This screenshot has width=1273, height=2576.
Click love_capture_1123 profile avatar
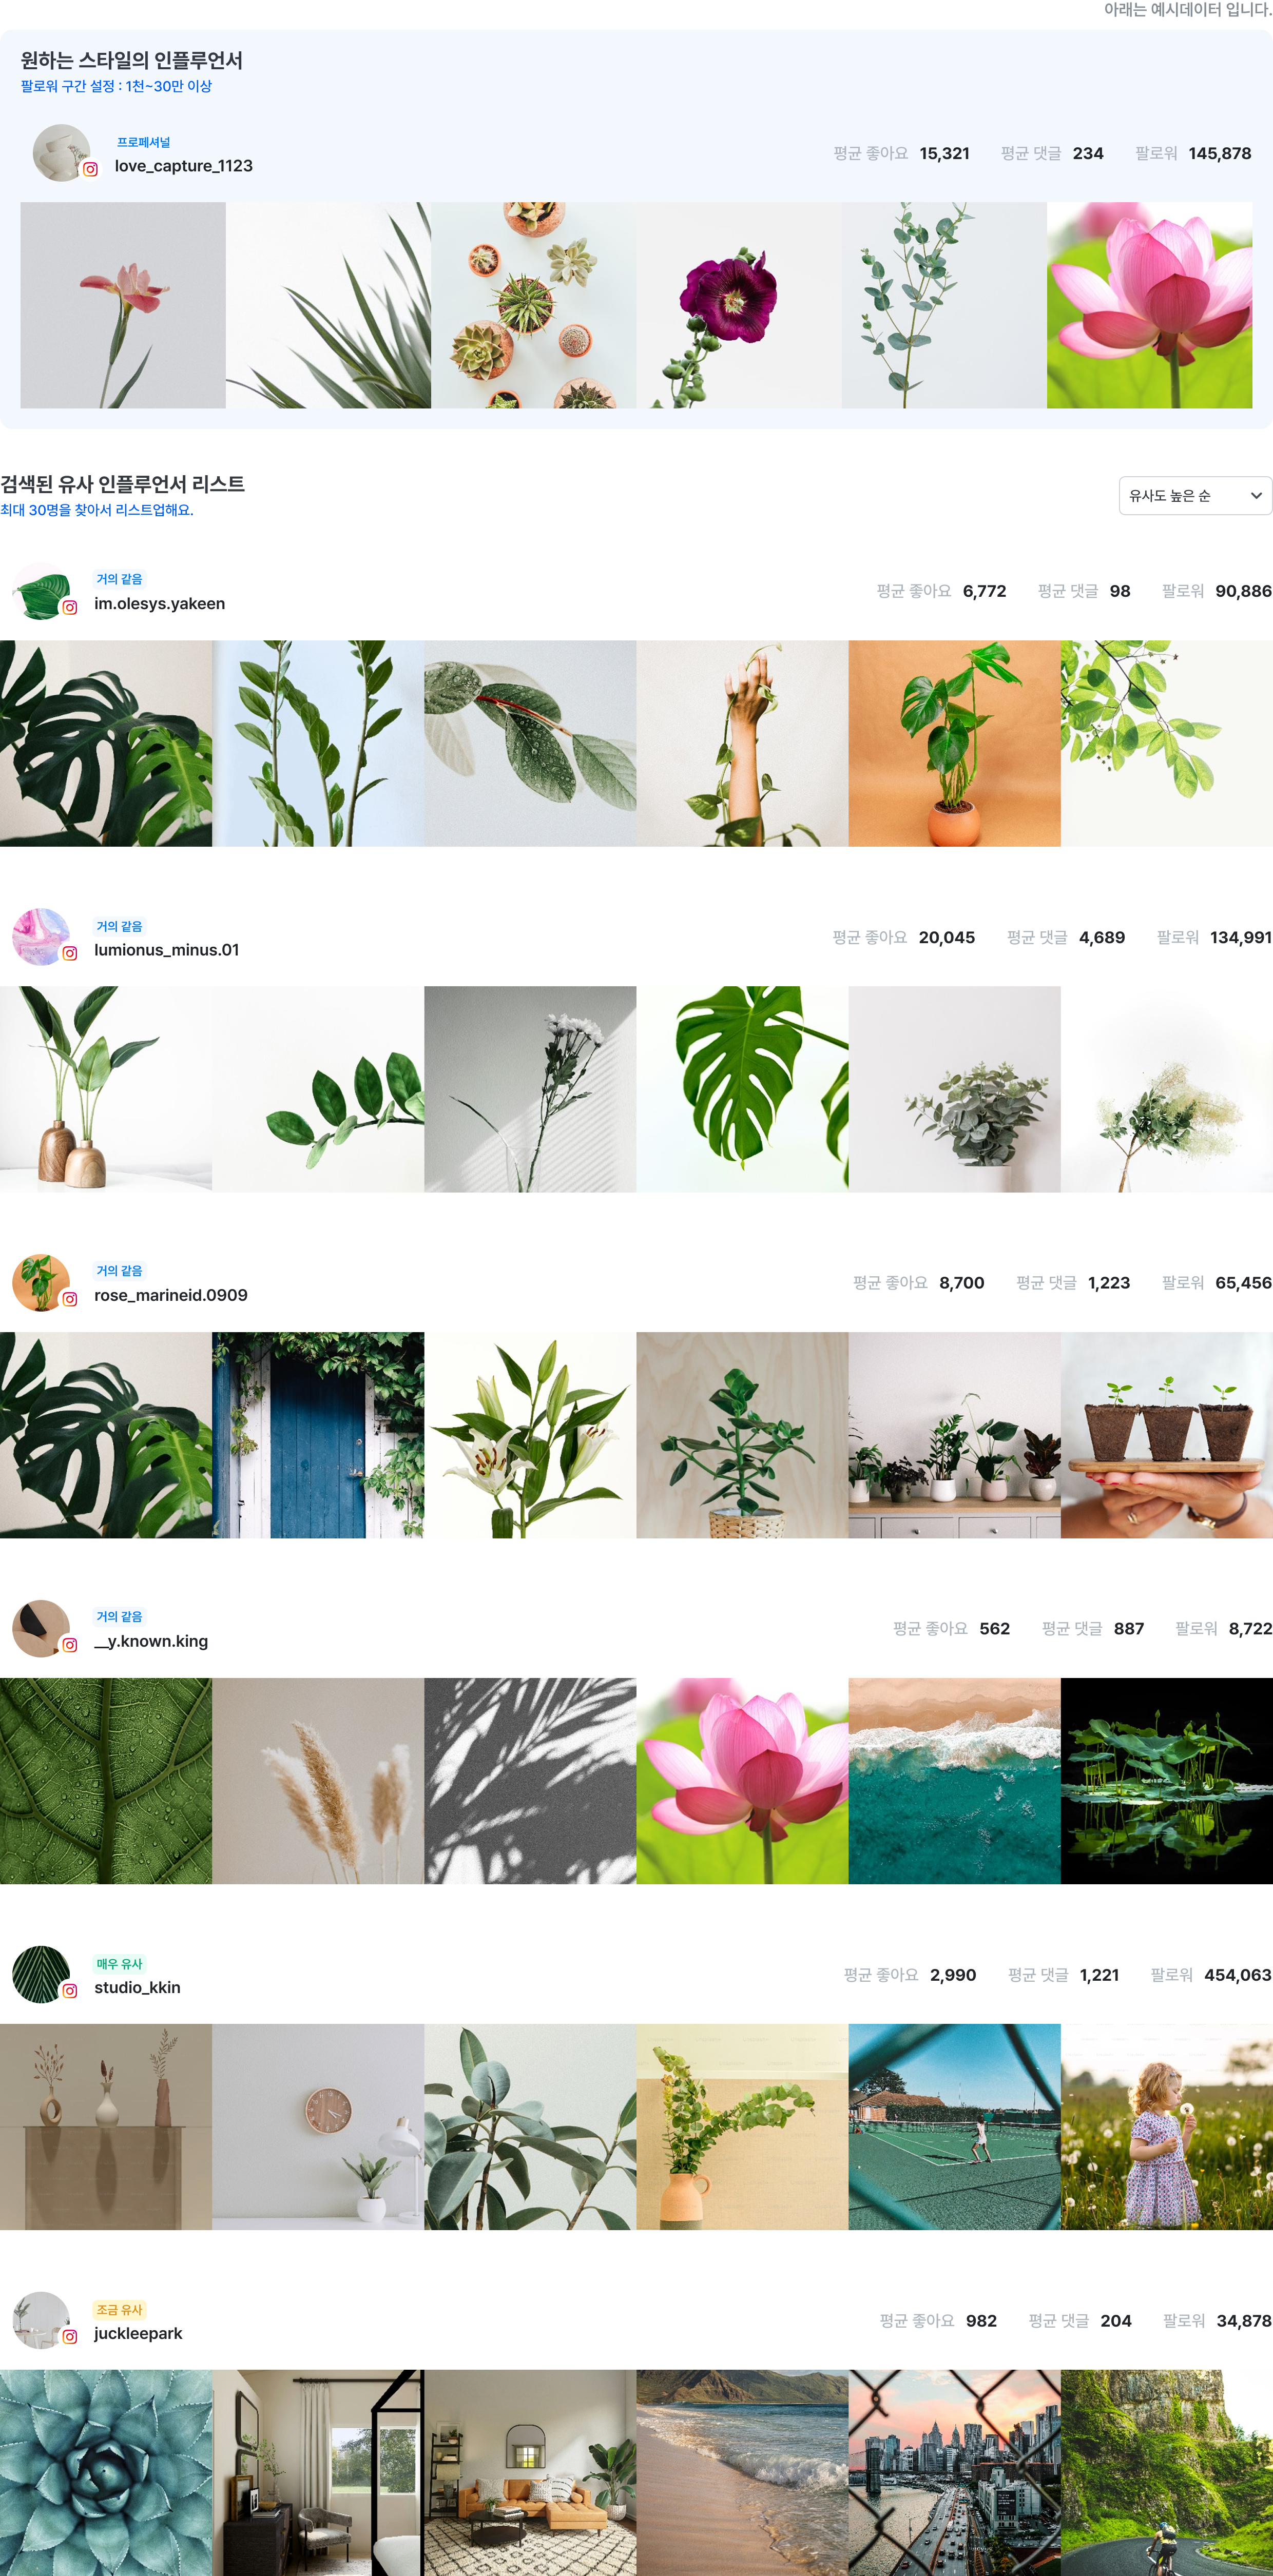(x=61, y=153)
